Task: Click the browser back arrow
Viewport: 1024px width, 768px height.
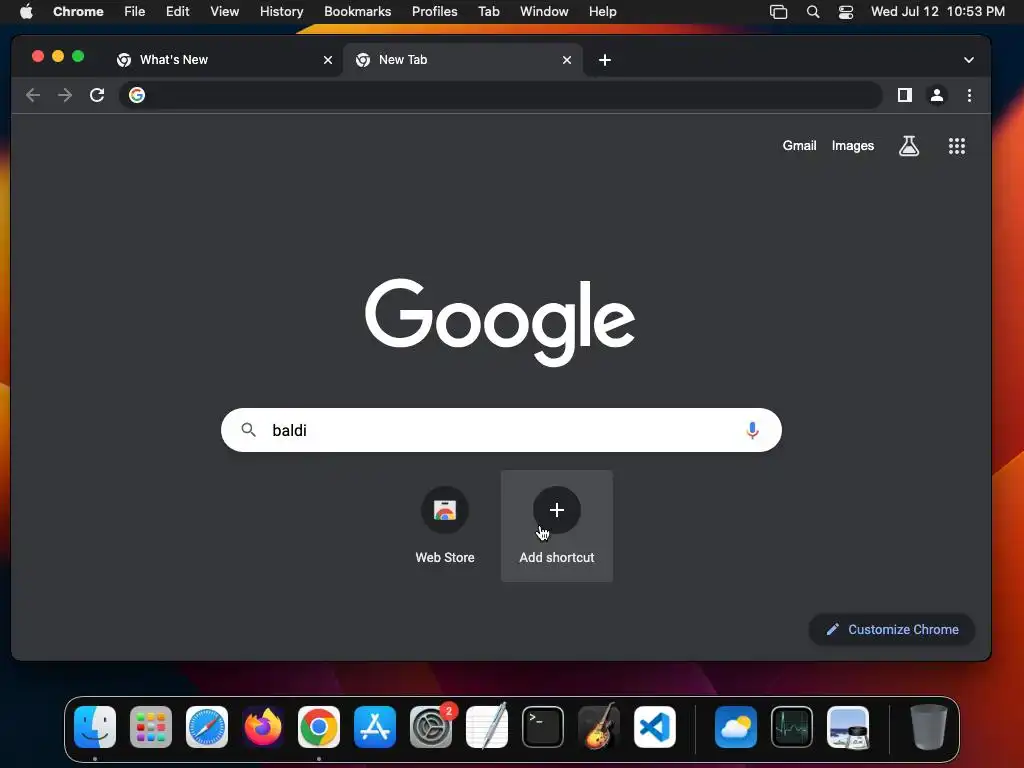Action: pyautogui.click(x=33, y=95)
